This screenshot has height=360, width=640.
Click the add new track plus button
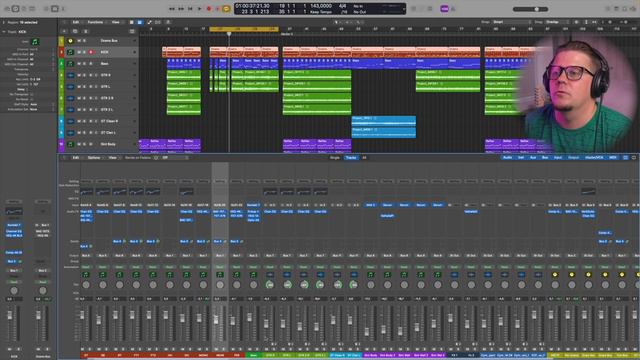[64, 31]
